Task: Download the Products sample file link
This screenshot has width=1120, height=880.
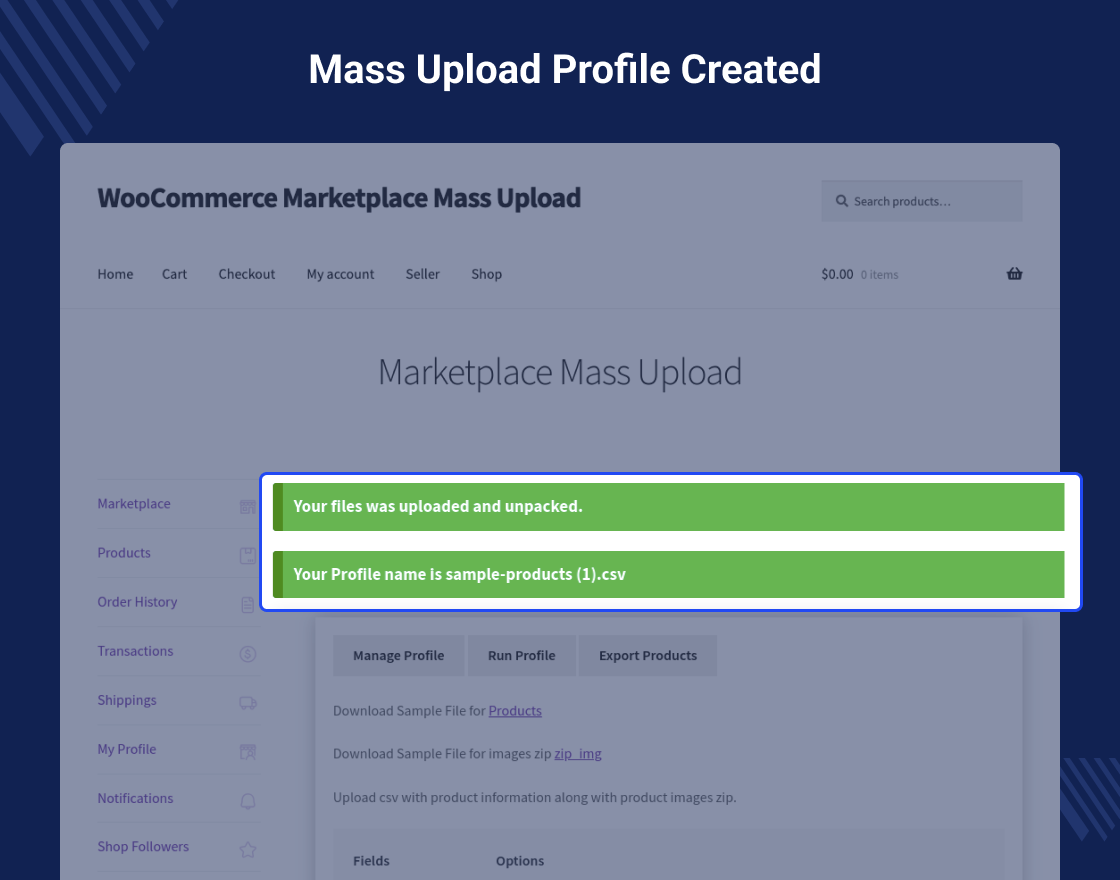Action: pos(515,711)
